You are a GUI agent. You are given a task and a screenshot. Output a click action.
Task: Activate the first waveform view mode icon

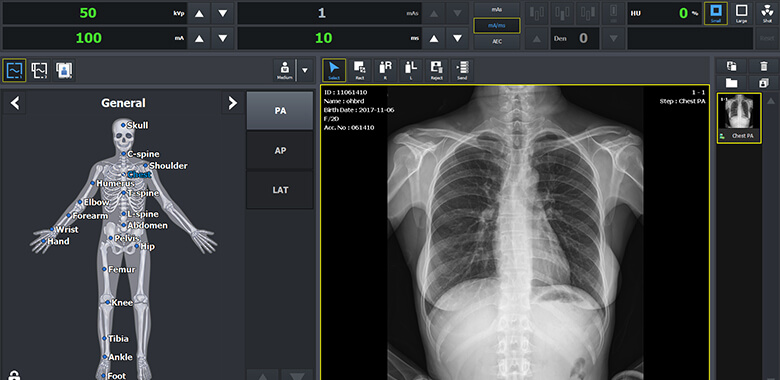tap(14, 70)
